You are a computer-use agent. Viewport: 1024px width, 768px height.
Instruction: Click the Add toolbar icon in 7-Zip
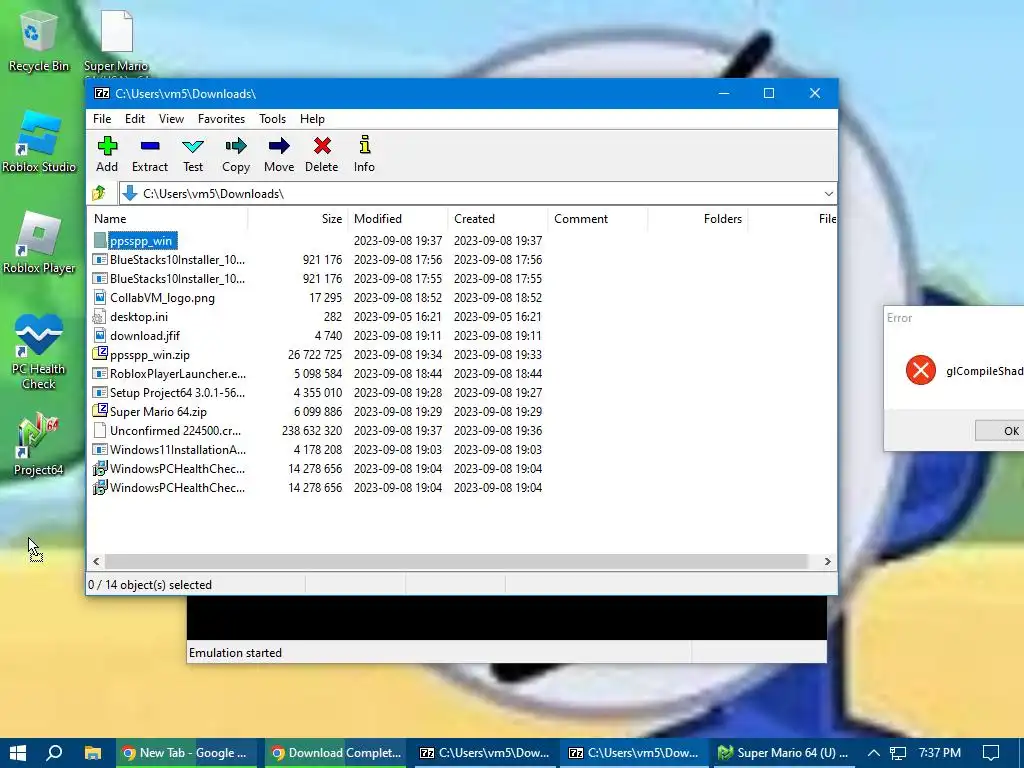[x=107, y=154]
